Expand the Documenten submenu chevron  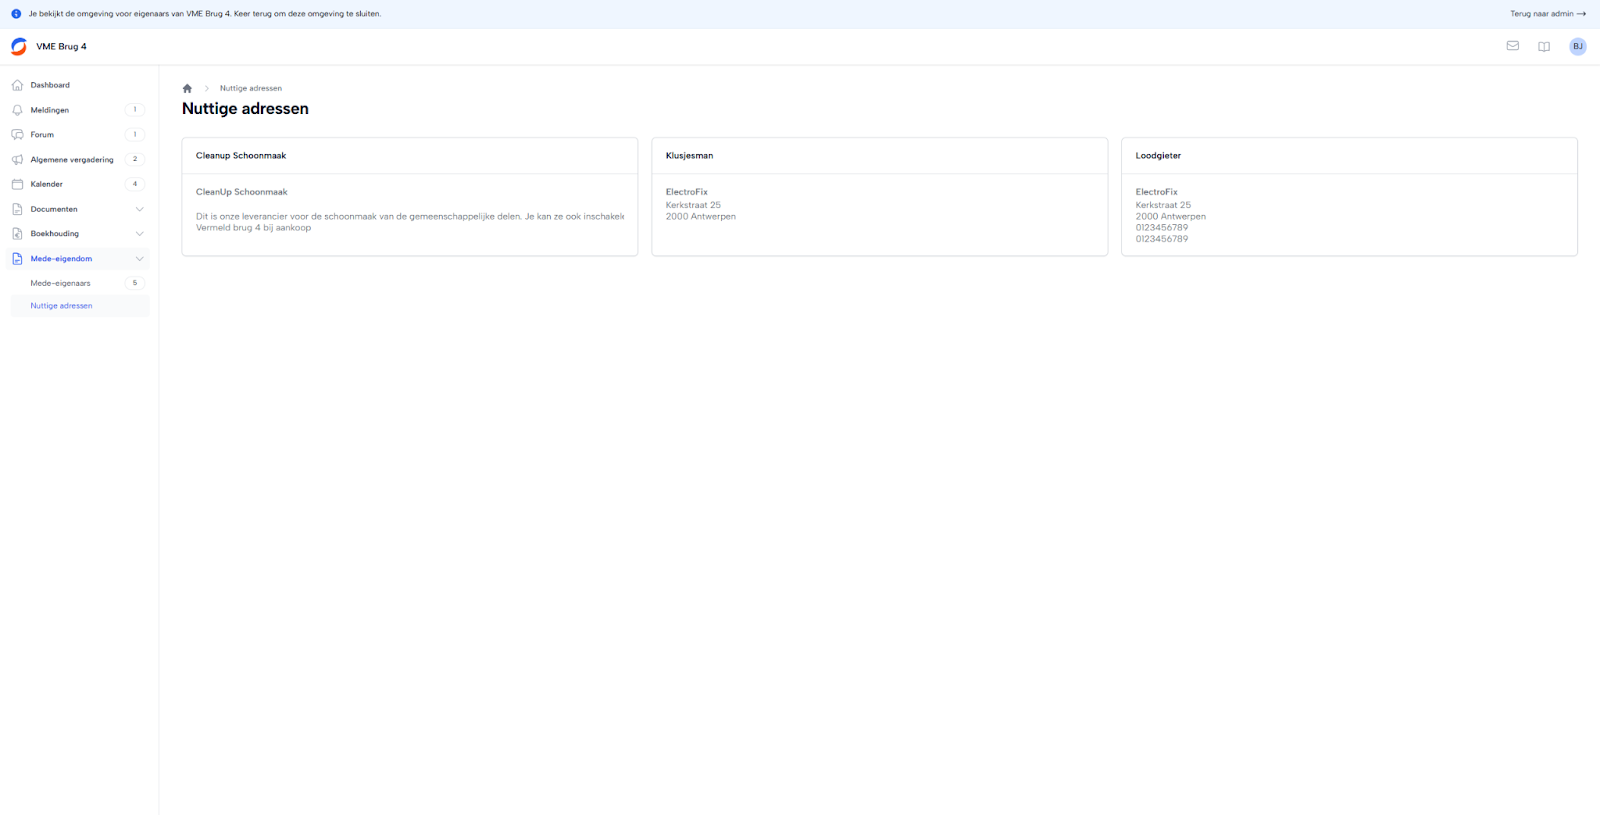(x=139, y=209)
